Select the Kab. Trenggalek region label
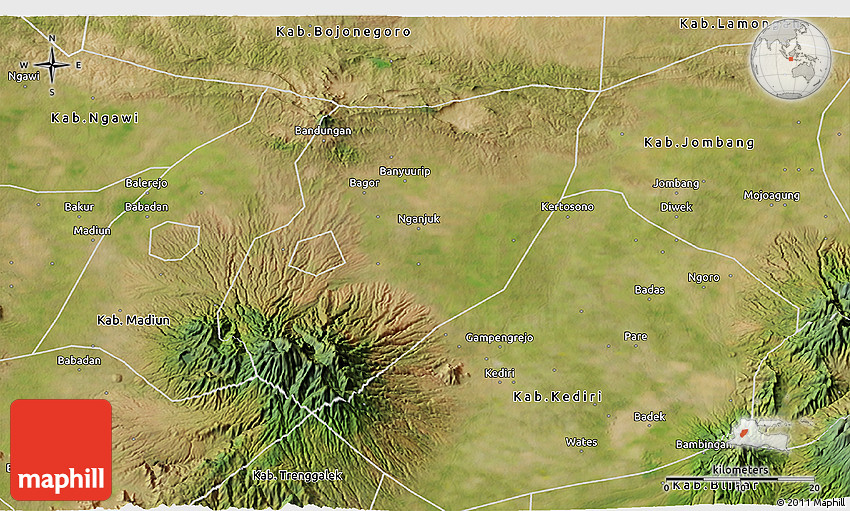This screenshot has height=511, width=850. pyautogui.click(x=297, y=475)
